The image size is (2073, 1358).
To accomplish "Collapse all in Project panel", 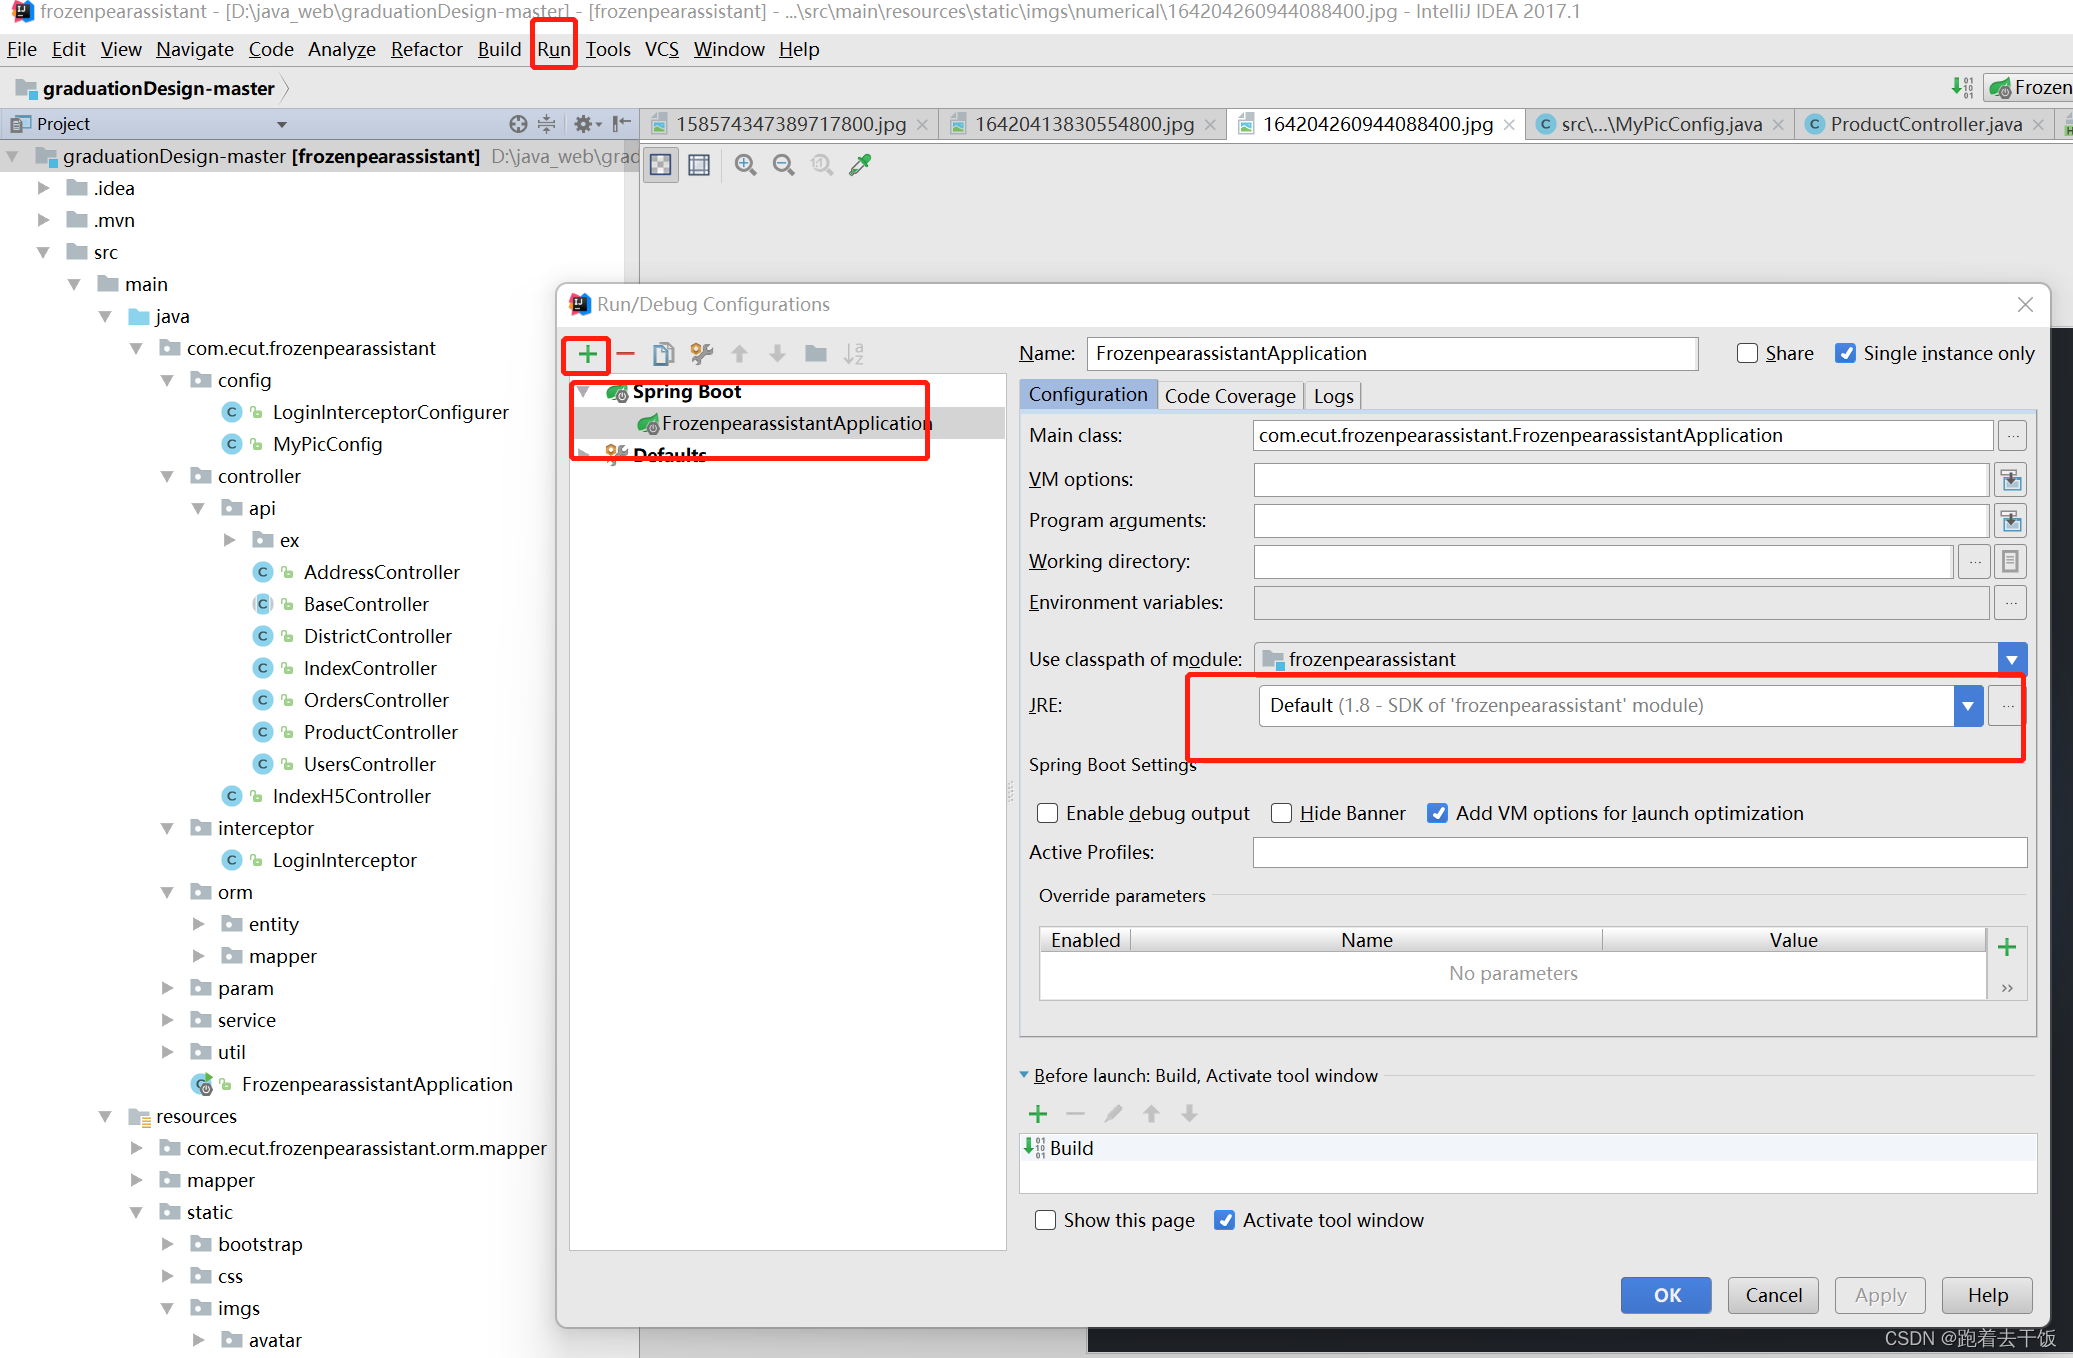I will pos(546,124).
